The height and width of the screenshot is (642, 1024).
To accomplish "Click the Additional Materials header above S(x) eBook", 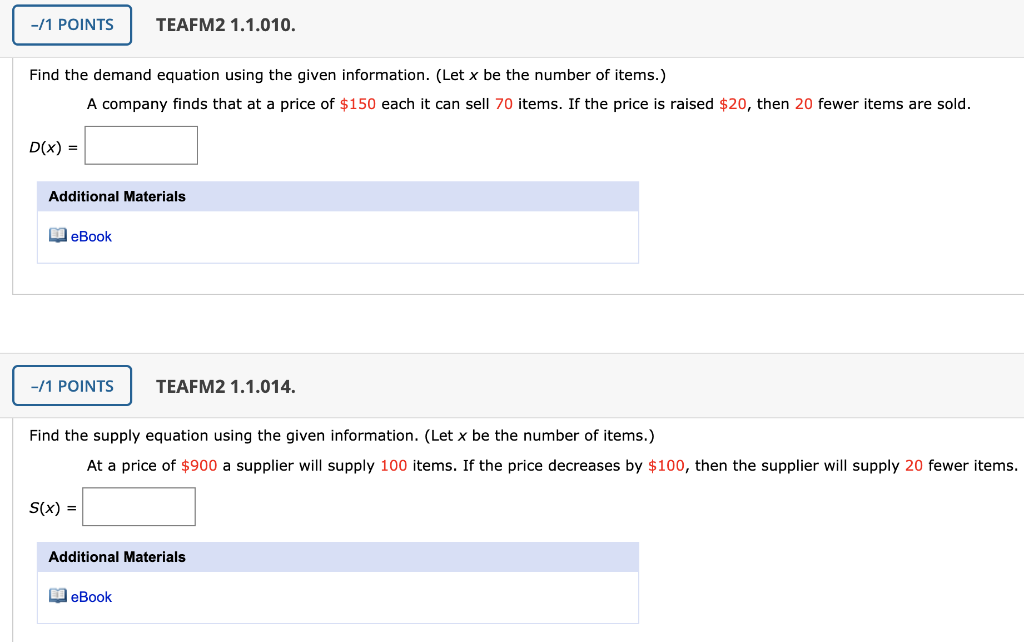I will coord(116,557).
